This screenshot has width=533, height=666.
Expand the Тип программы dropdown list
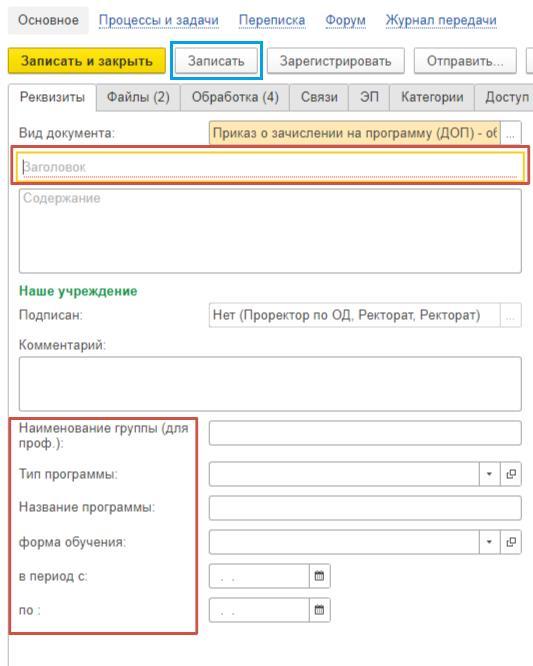pyautogui.click(x=489, y=474)
